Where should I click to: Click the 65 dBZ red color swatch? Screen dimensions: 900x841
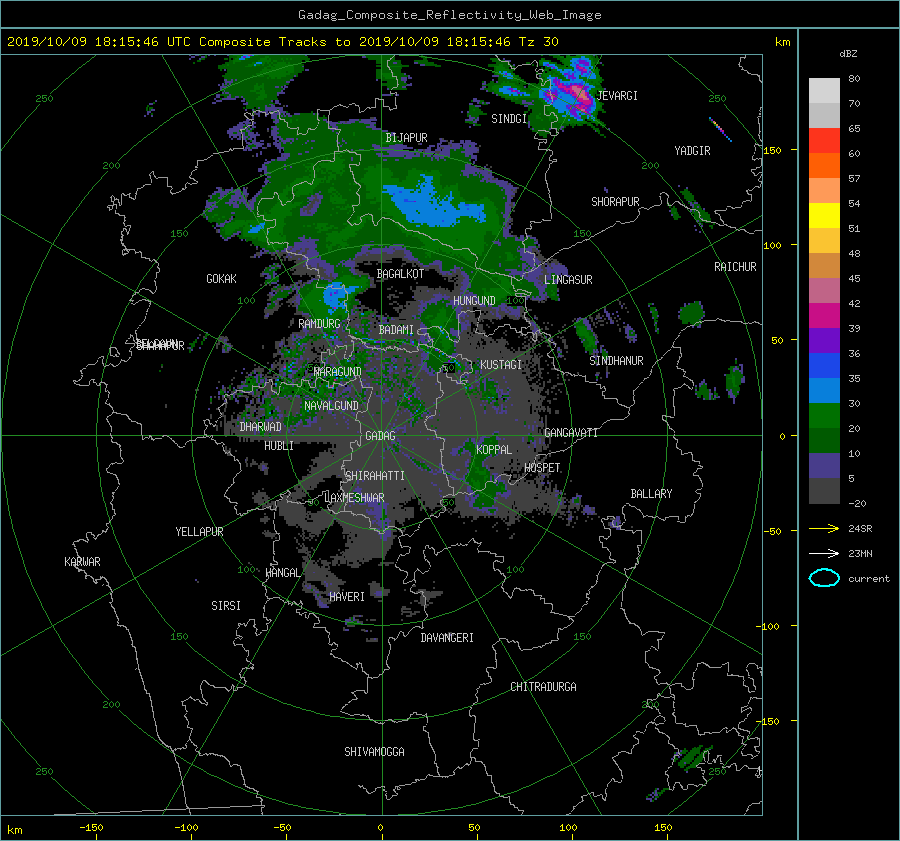coord(824,140)
